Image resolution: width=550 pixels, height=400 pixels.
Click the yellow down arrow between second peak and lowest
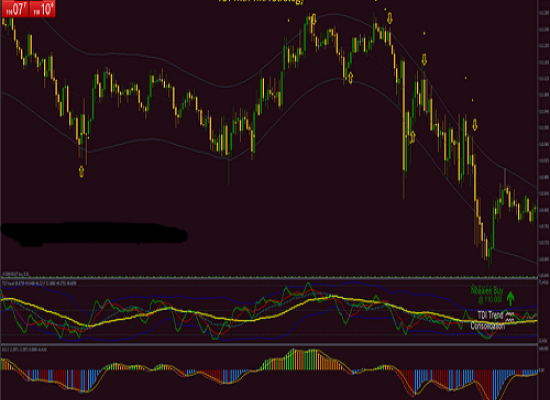(424, 60)
